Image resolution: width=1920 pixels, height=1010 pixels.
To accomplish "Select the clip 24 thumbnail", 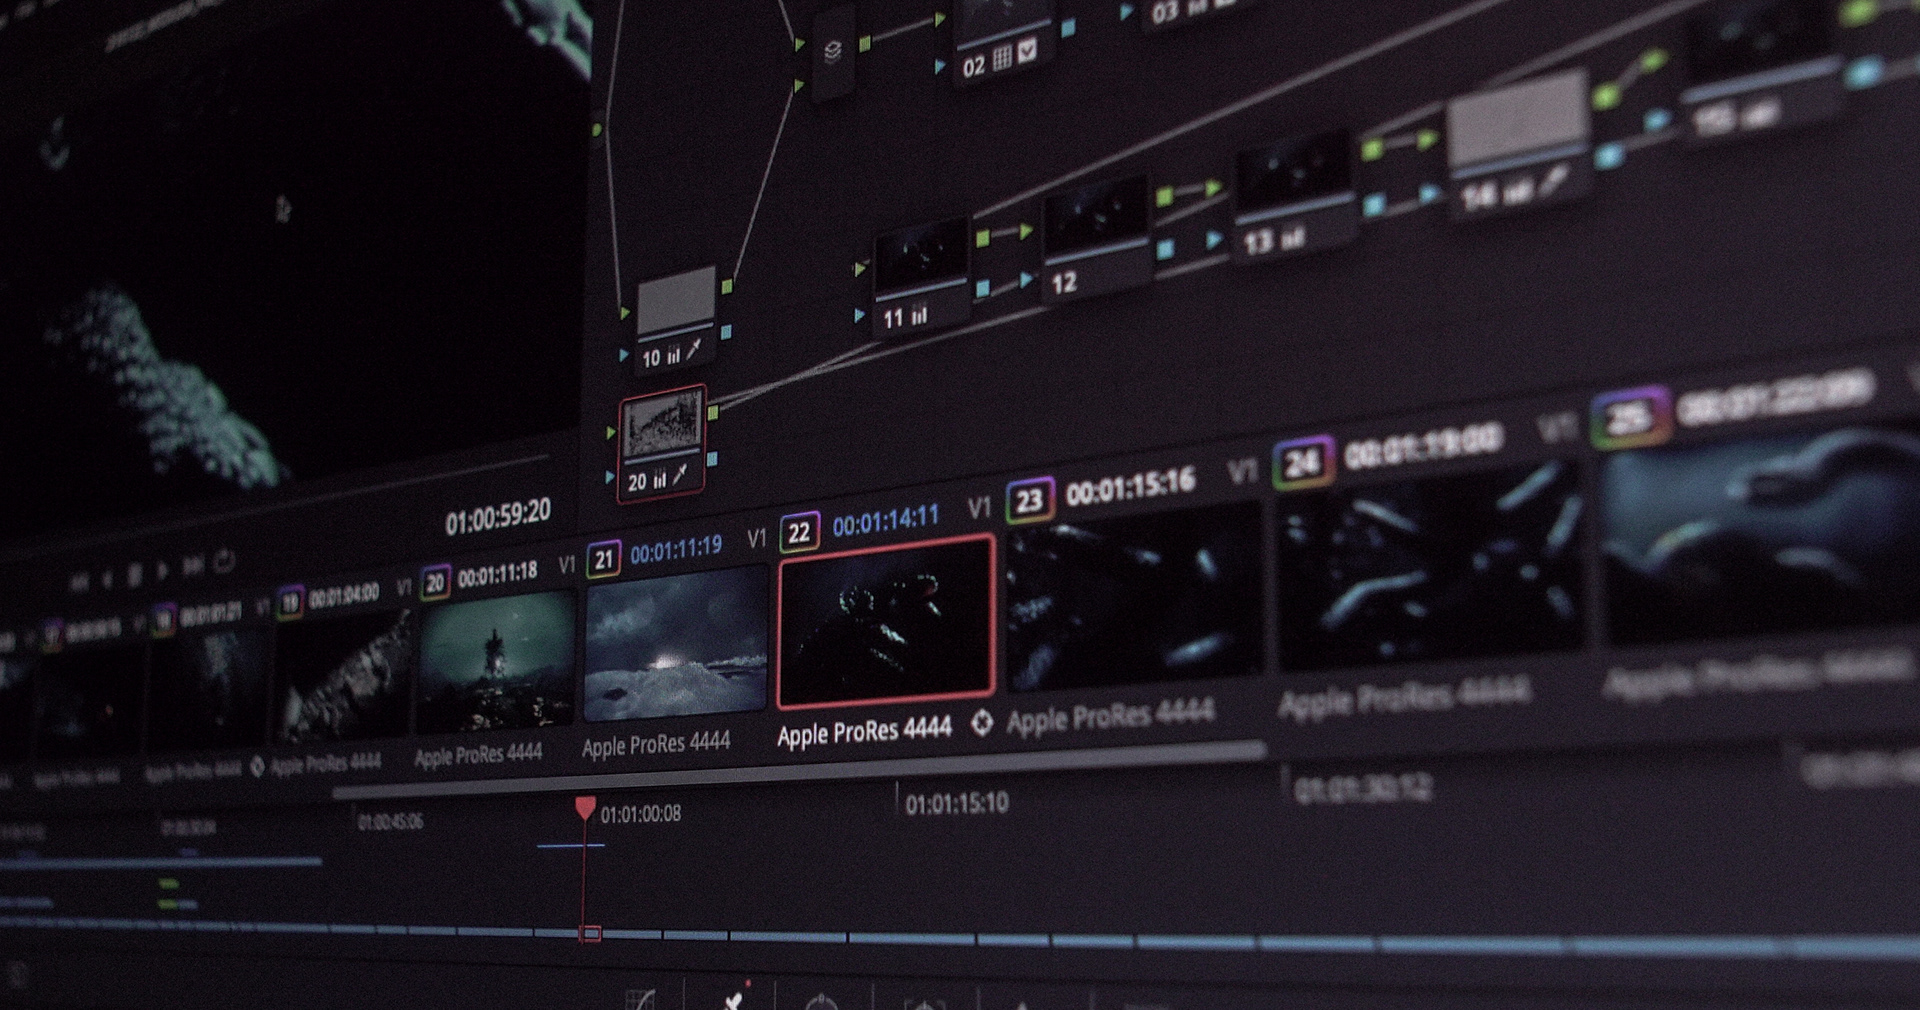I will (x=1431, y=565).
